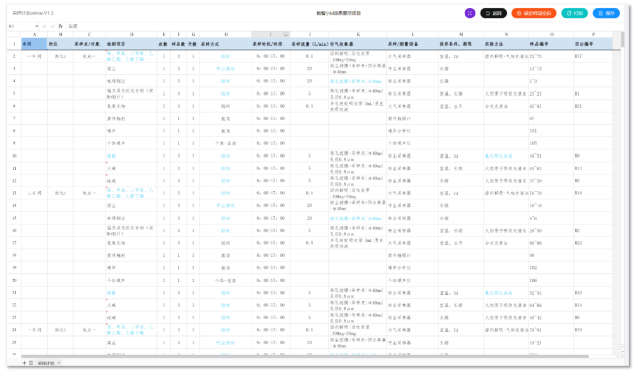Click the formula cancel X icon
Screen dimensions: 634x372
pos(44,26)
